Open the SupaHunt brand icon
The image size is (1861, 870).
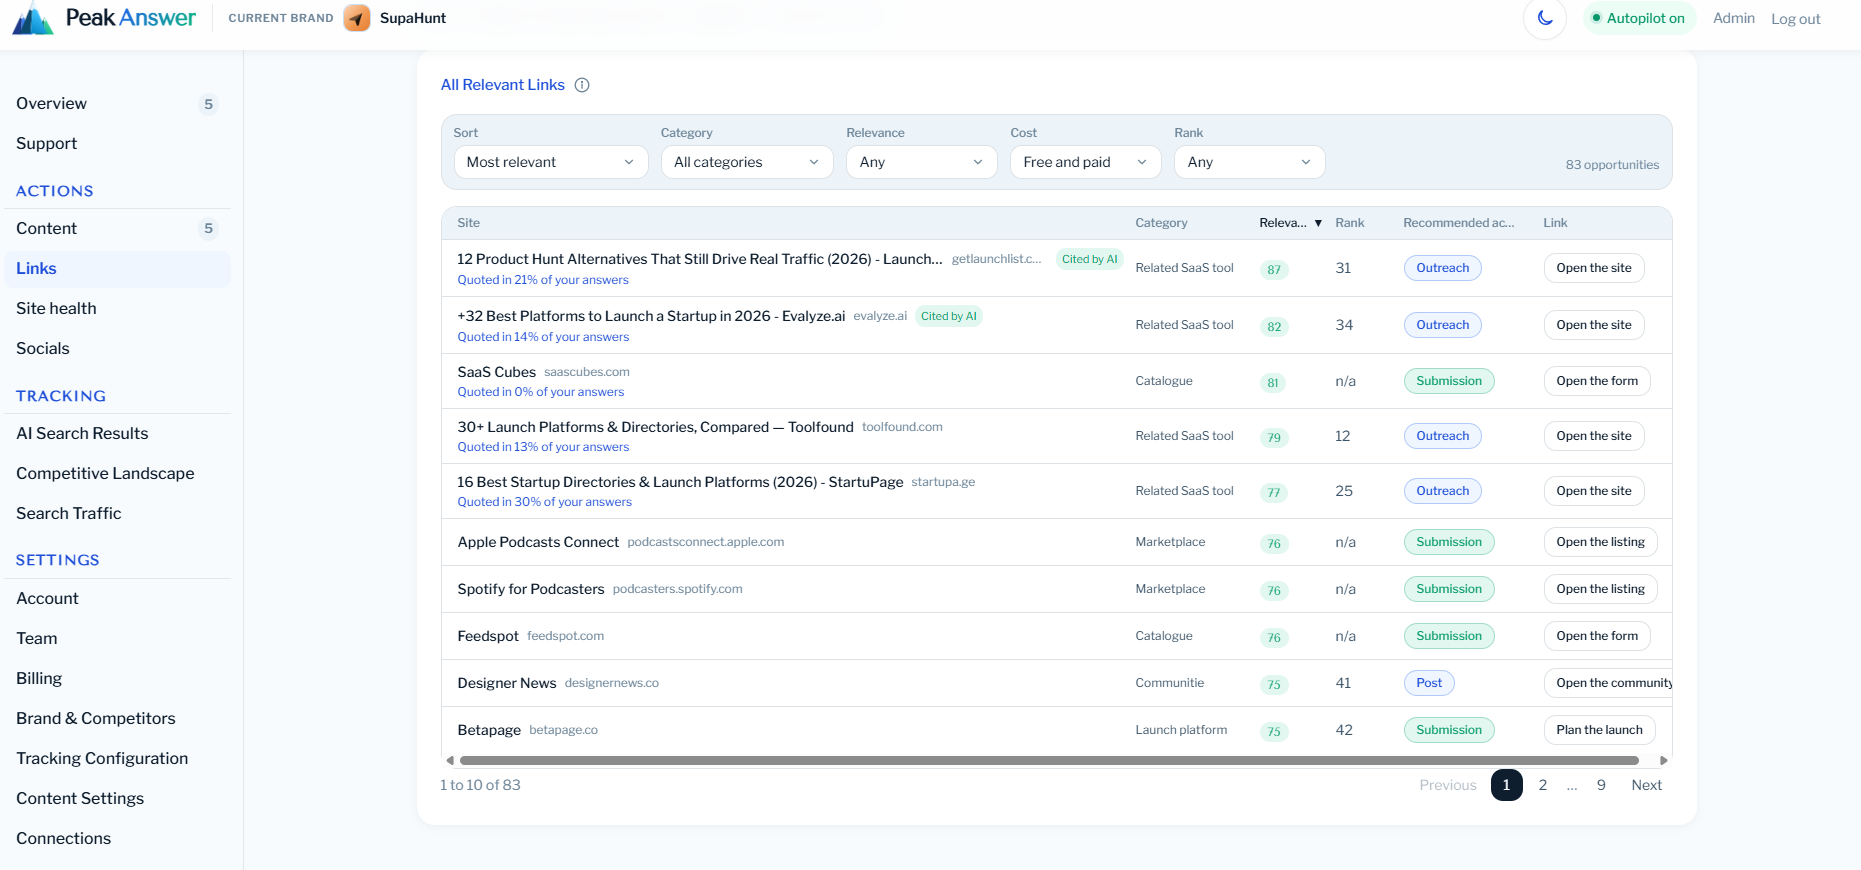(357, 18)
